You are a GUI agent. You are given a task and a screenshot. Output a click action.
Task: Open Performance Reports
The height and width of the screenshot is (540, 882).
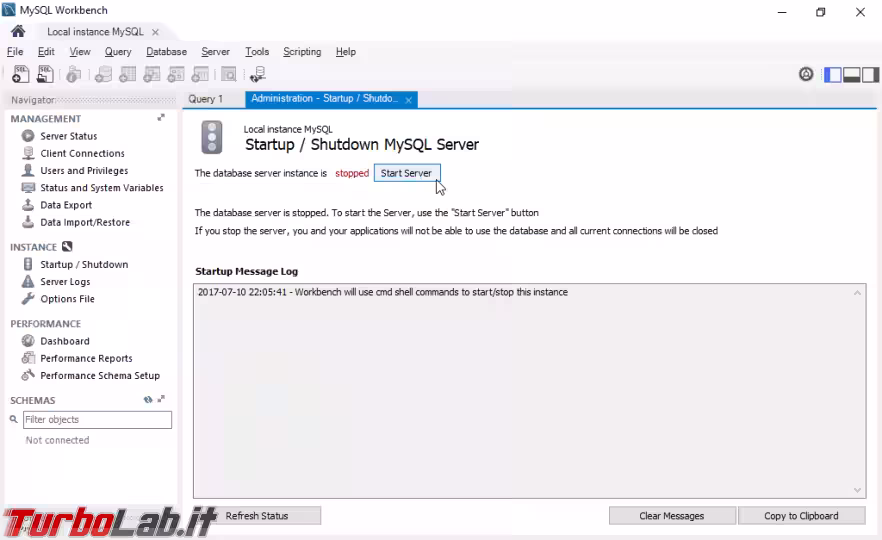[86, 358]
